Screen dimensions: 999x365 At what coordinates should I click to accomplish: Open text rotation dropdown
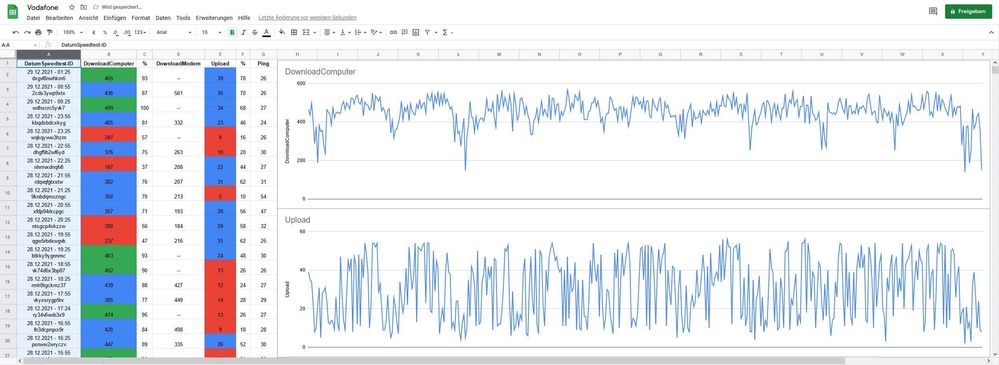tap(377, 32)
